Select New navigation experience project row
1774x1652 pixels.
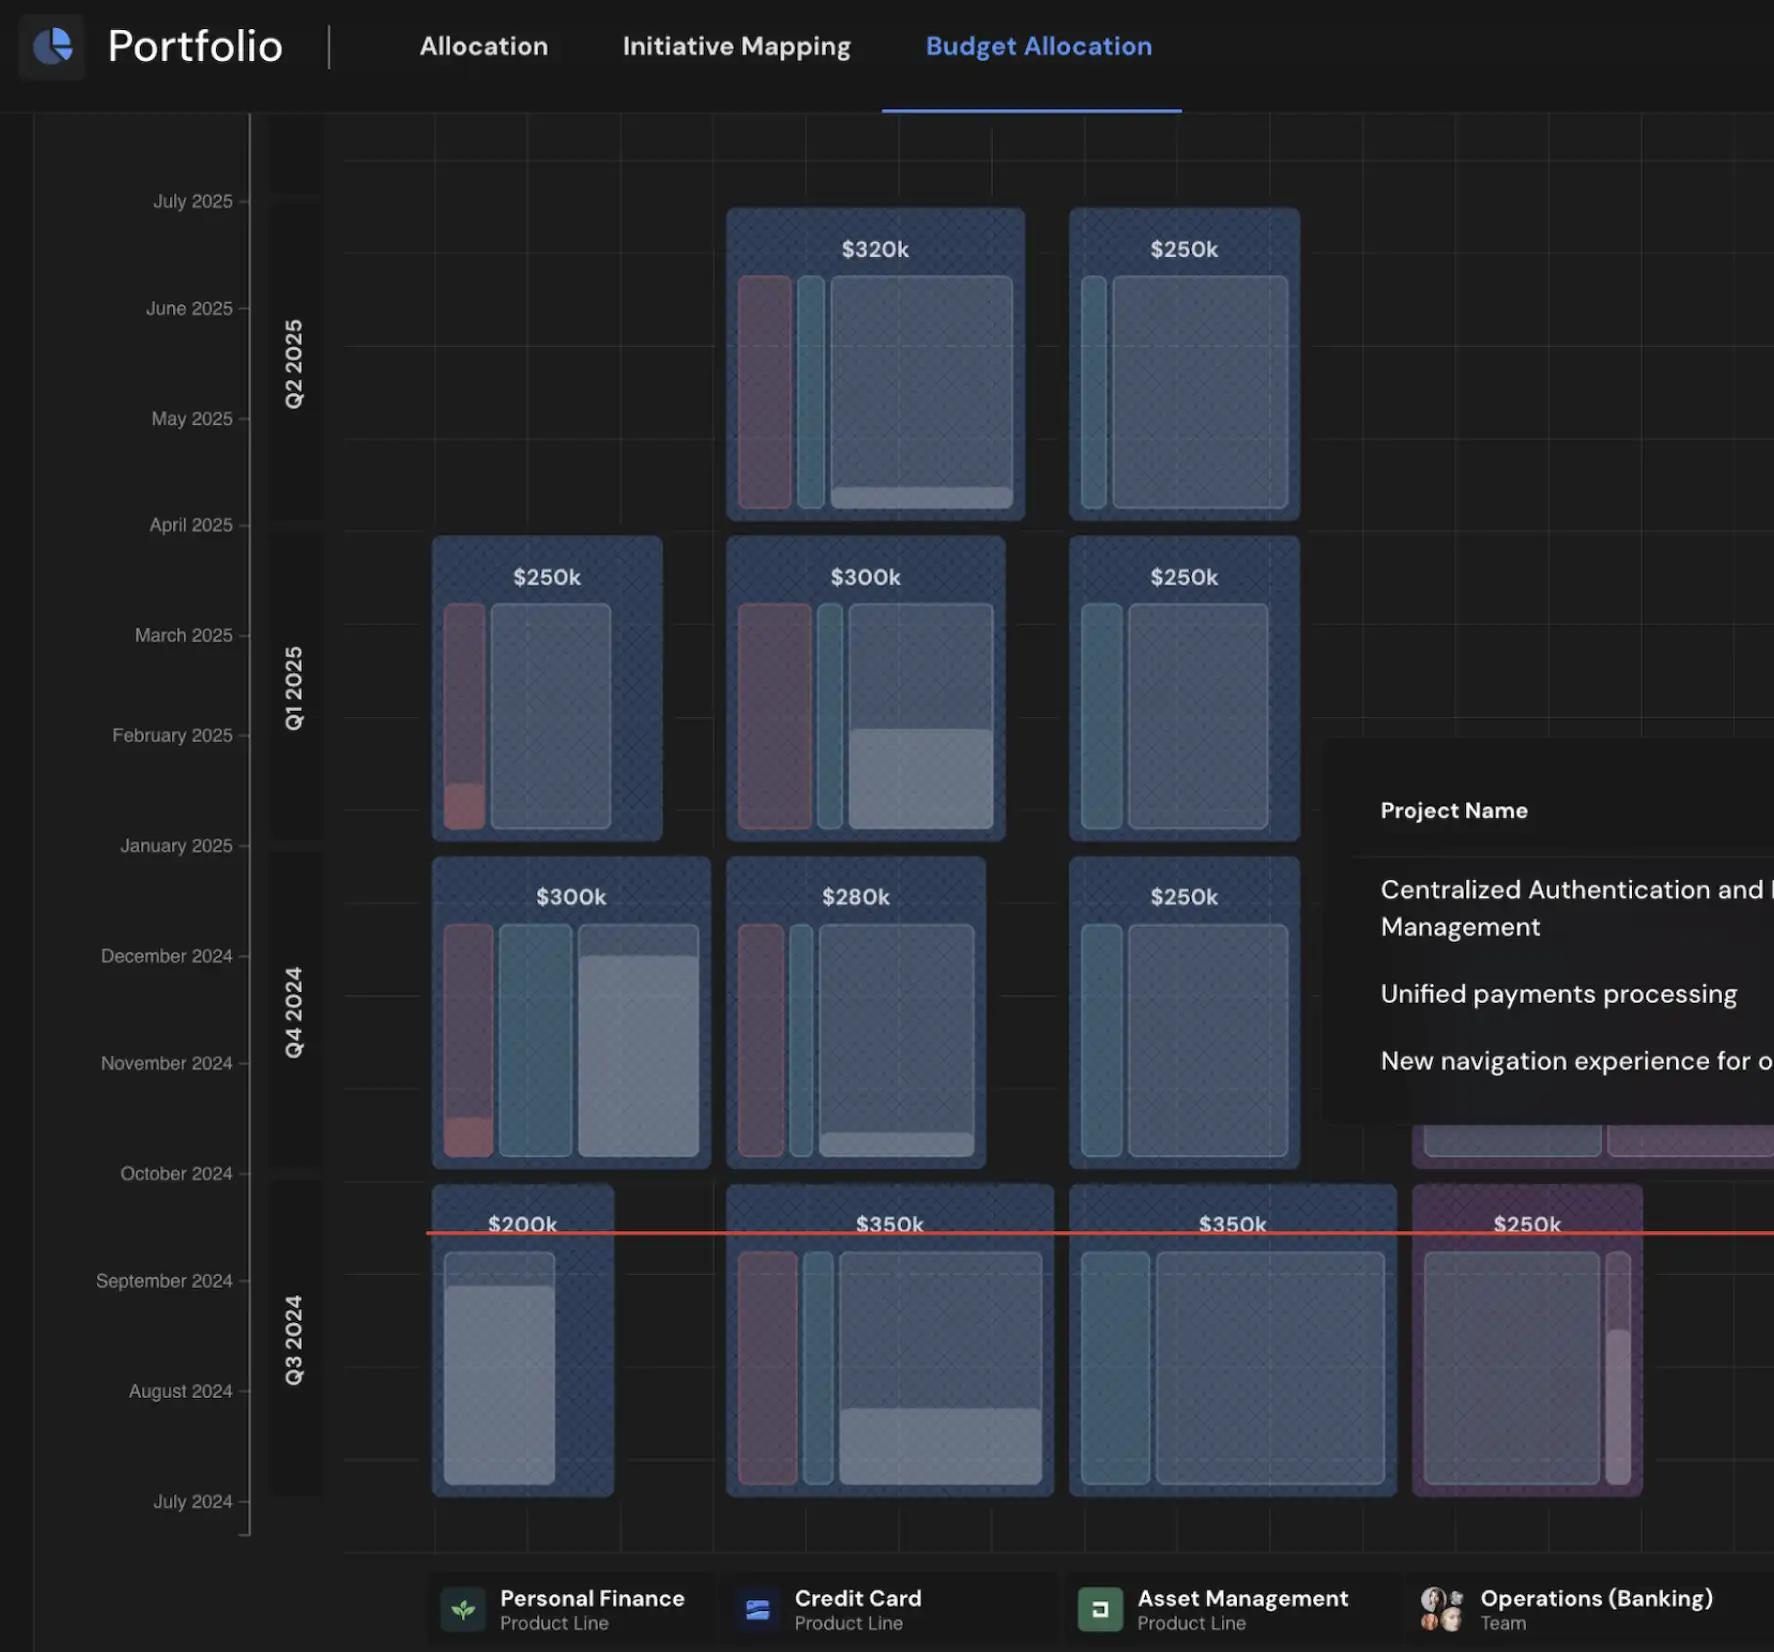pos(1576,1061)
